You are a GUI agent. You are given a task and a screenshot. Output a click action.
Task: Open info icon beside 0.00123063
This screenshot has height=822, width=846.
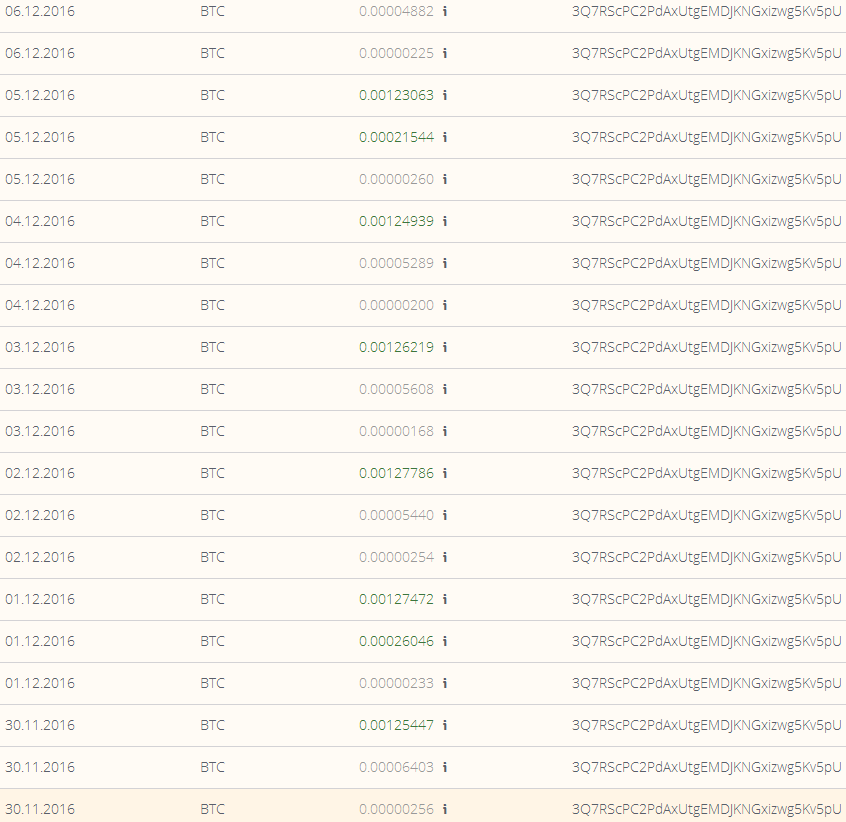coord(445,95)
